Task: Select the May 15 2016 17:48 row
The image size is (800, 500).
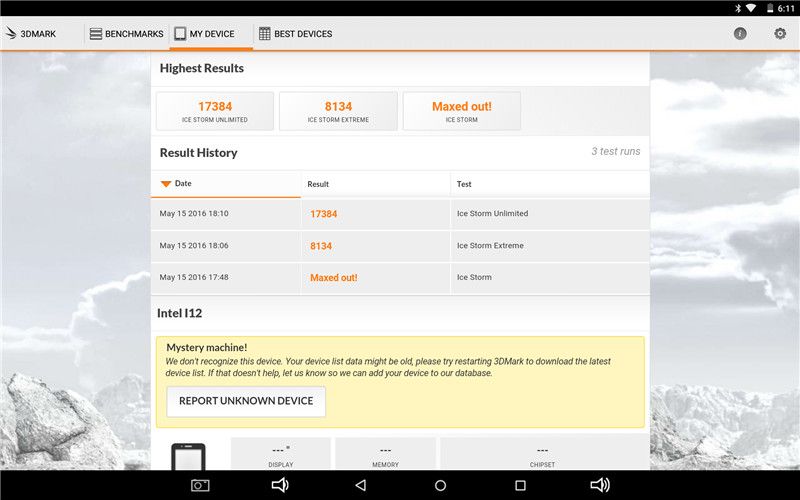Action: click(x=401, y=278)
